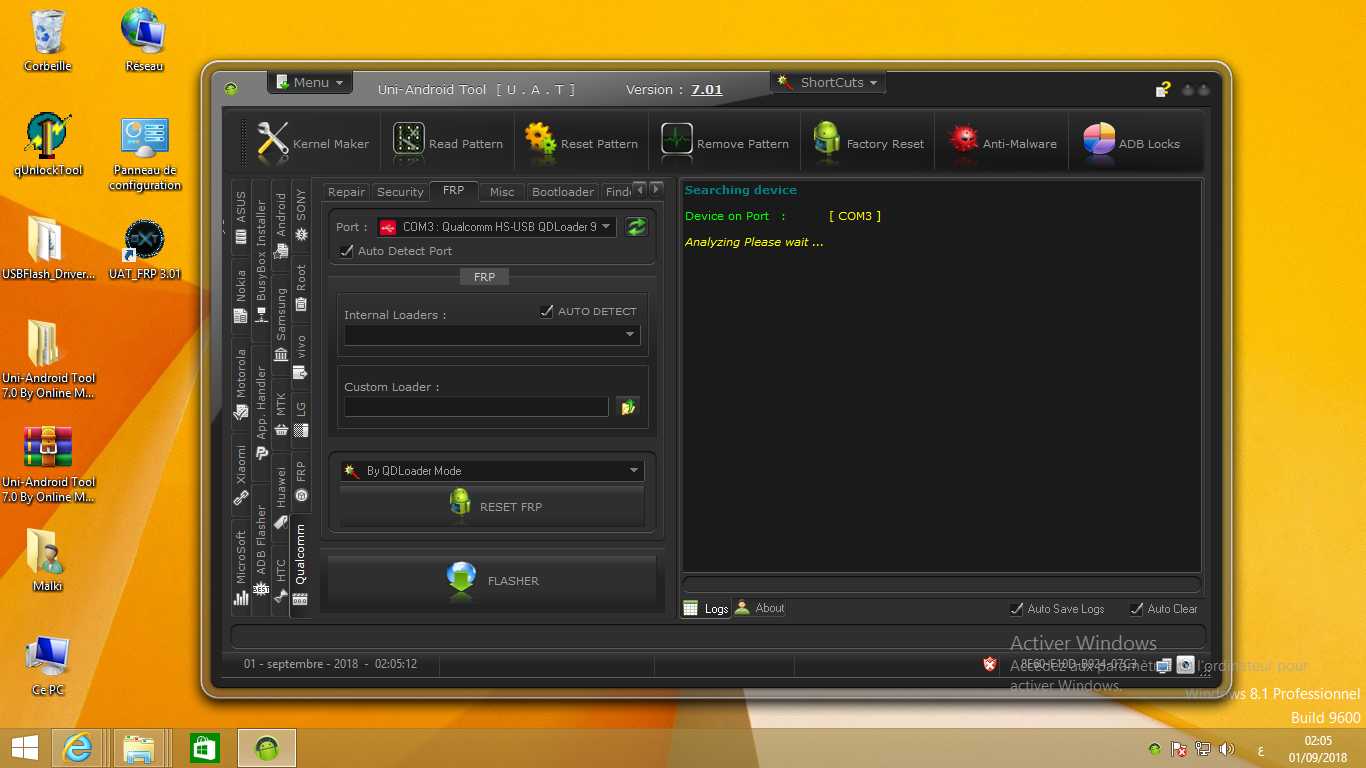Select the Huawei vertical tab
This screenshot has height=768, width=1366.
(x=281, y=496)
